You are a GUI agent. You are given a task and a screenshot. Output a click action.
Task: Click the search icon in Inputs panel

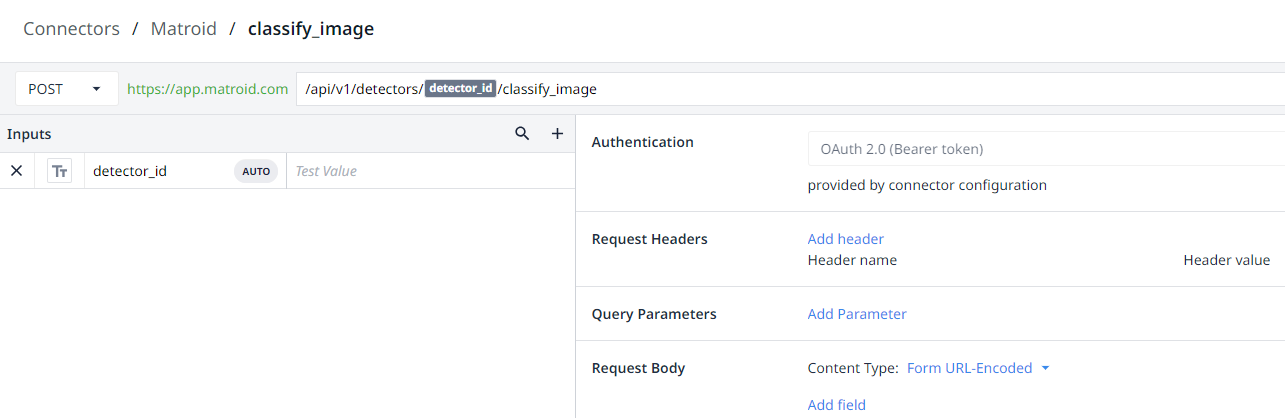522,134
